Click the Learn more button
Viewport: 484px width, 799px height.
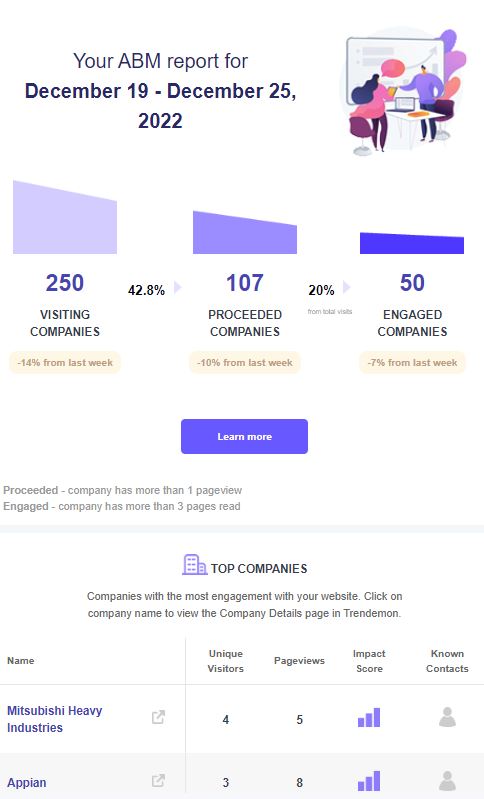pyautogui.click(x=245, y=436)
